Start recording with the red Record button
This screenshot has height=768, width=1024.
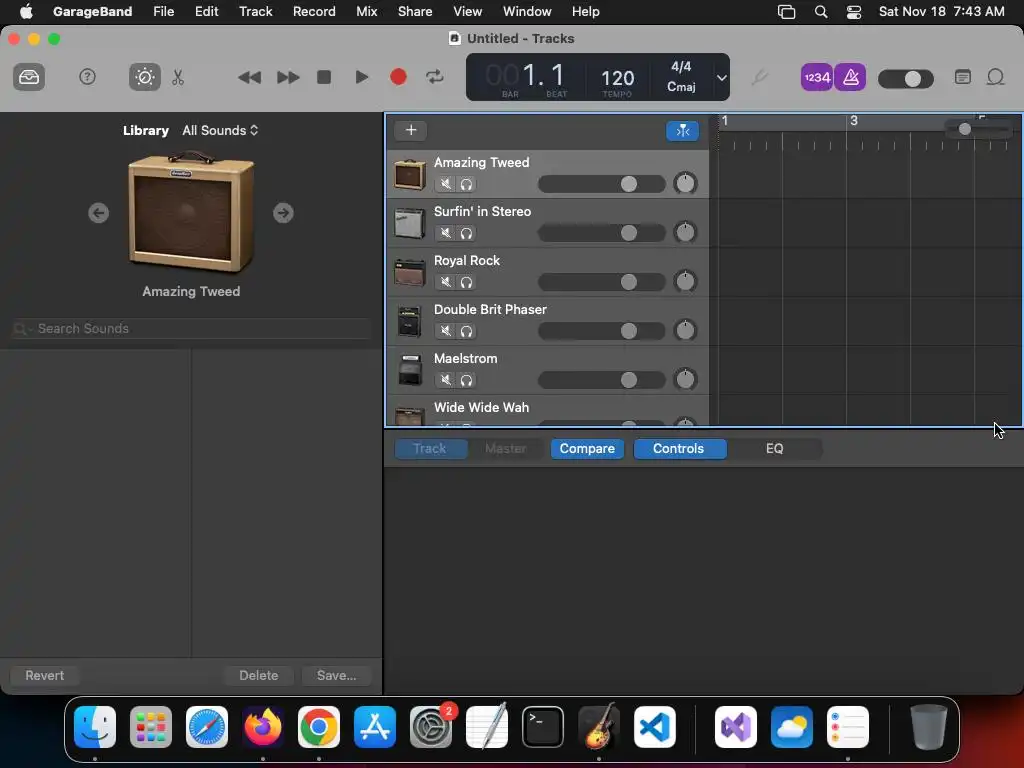point(398,78)
